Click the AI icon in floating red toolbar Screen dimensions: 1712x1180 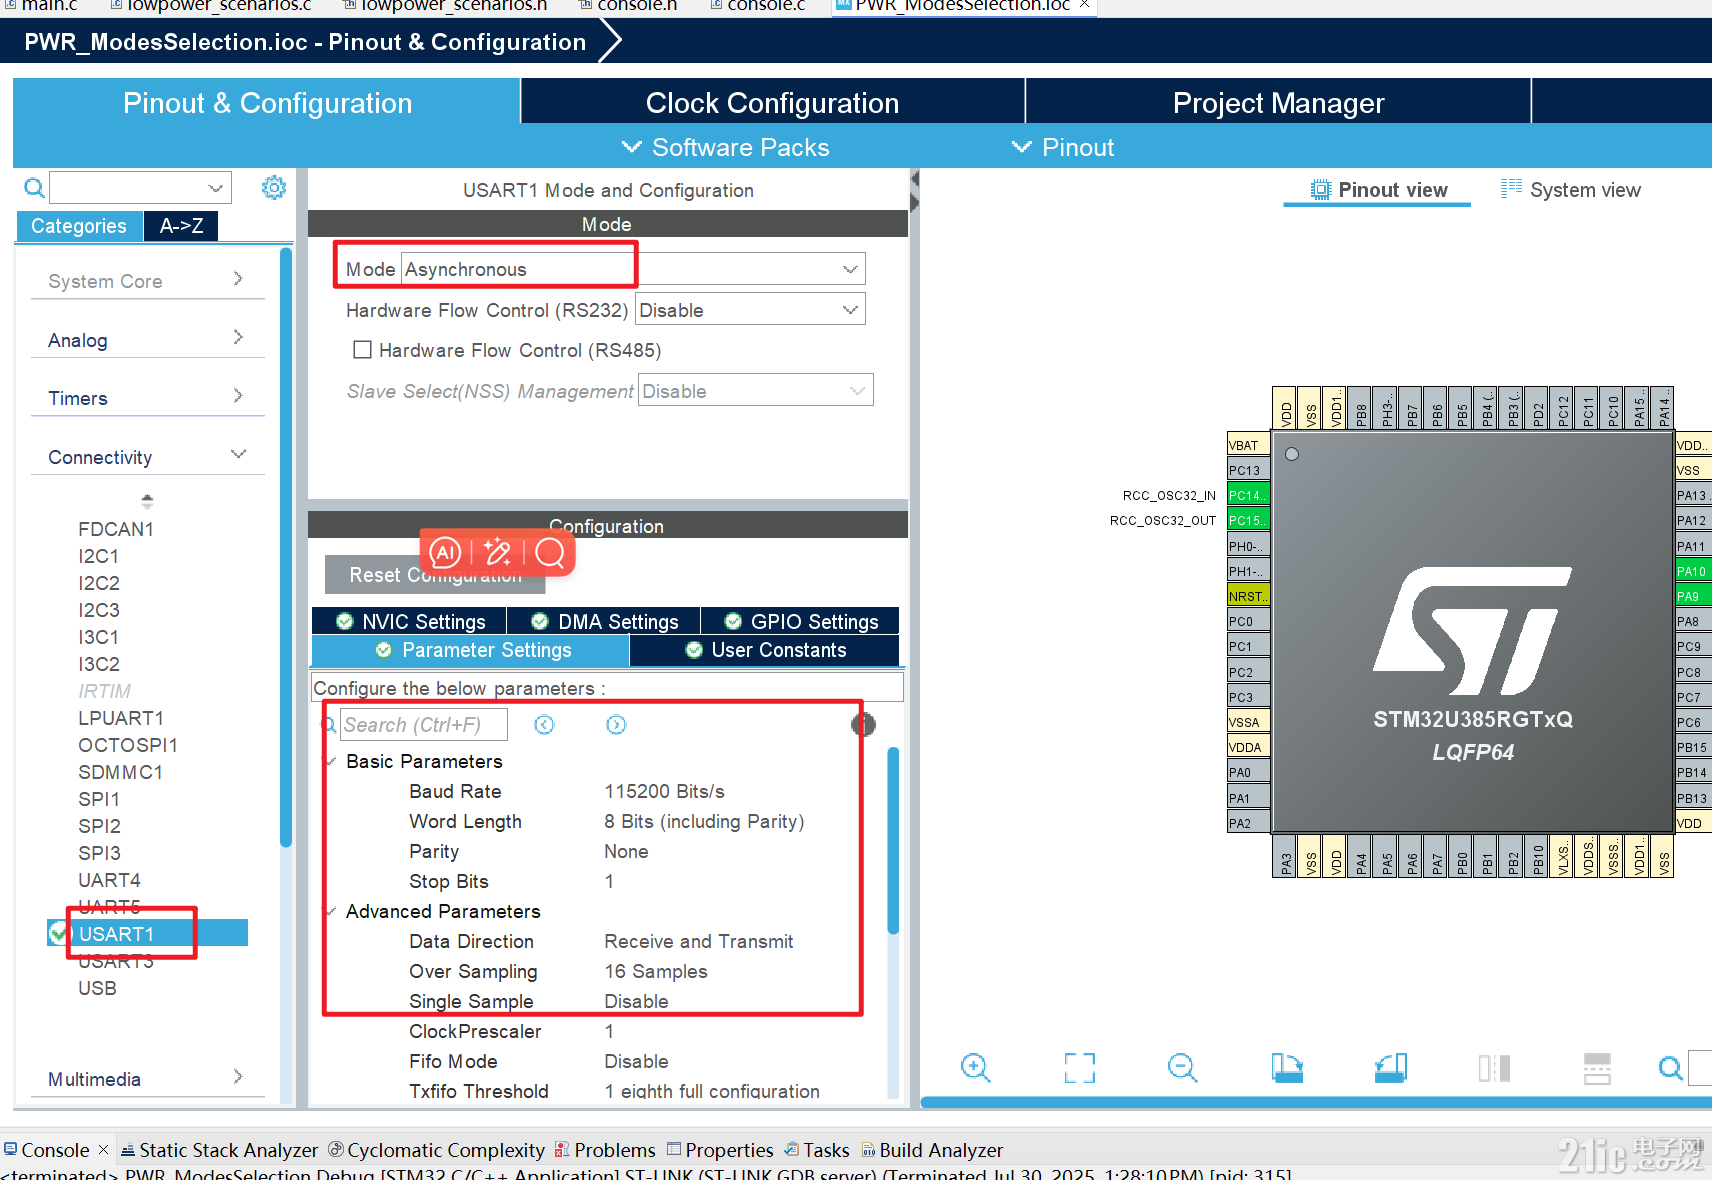(445, 552)
